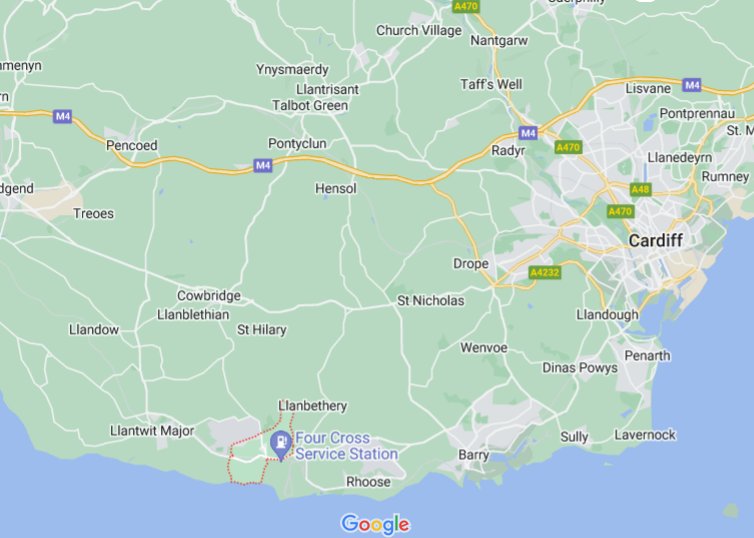This screenshot has width=754, height=538.
Task: Click the A470 shield near Nantgarw
Action: coord(466,6)
